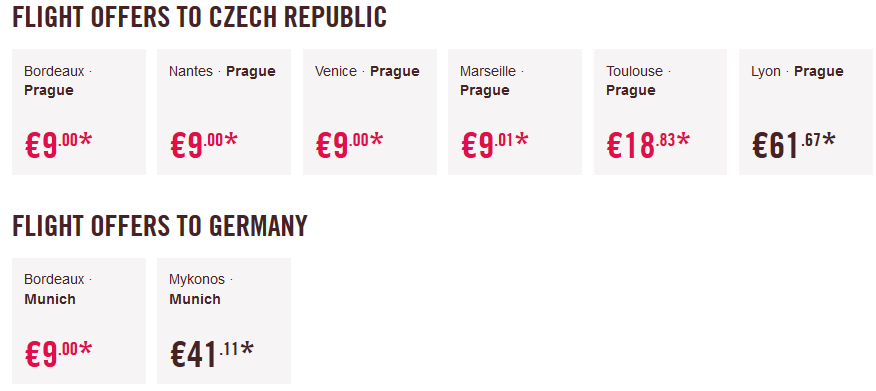The height and width of the screenshot is (391, 876).
Task: Open the Mykonos to Munich flight offer
Action: pyautogui.click(x=224, y=321)
